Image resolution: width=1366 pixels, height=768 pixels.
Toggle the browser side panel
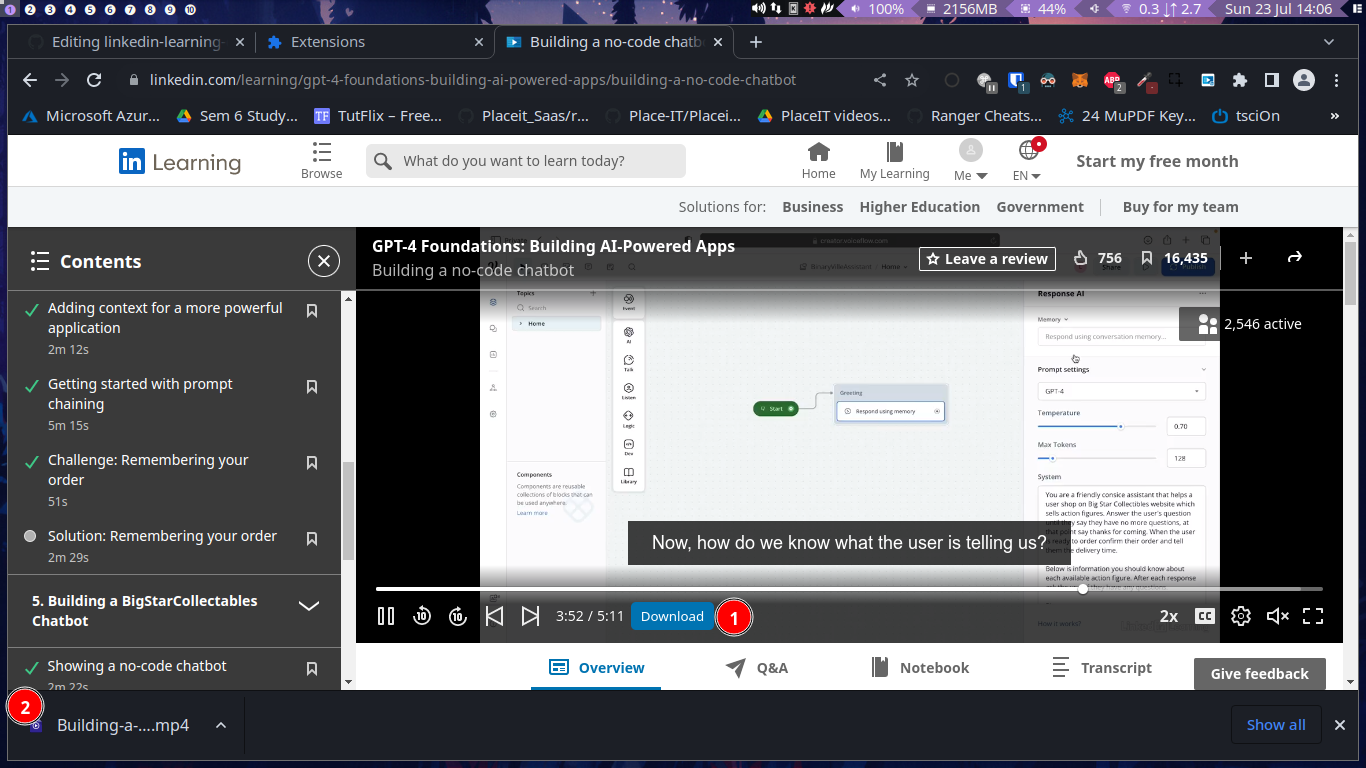point(1271,80)
